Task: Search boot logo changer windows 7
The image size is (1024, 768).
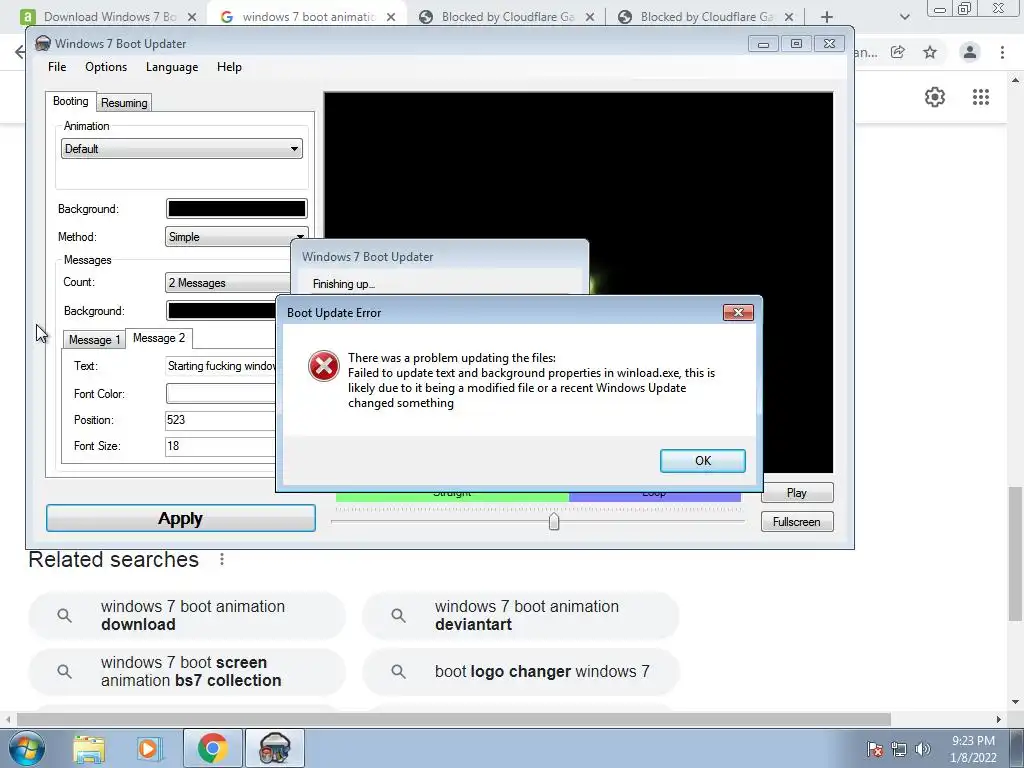Action: click(520, 671)
